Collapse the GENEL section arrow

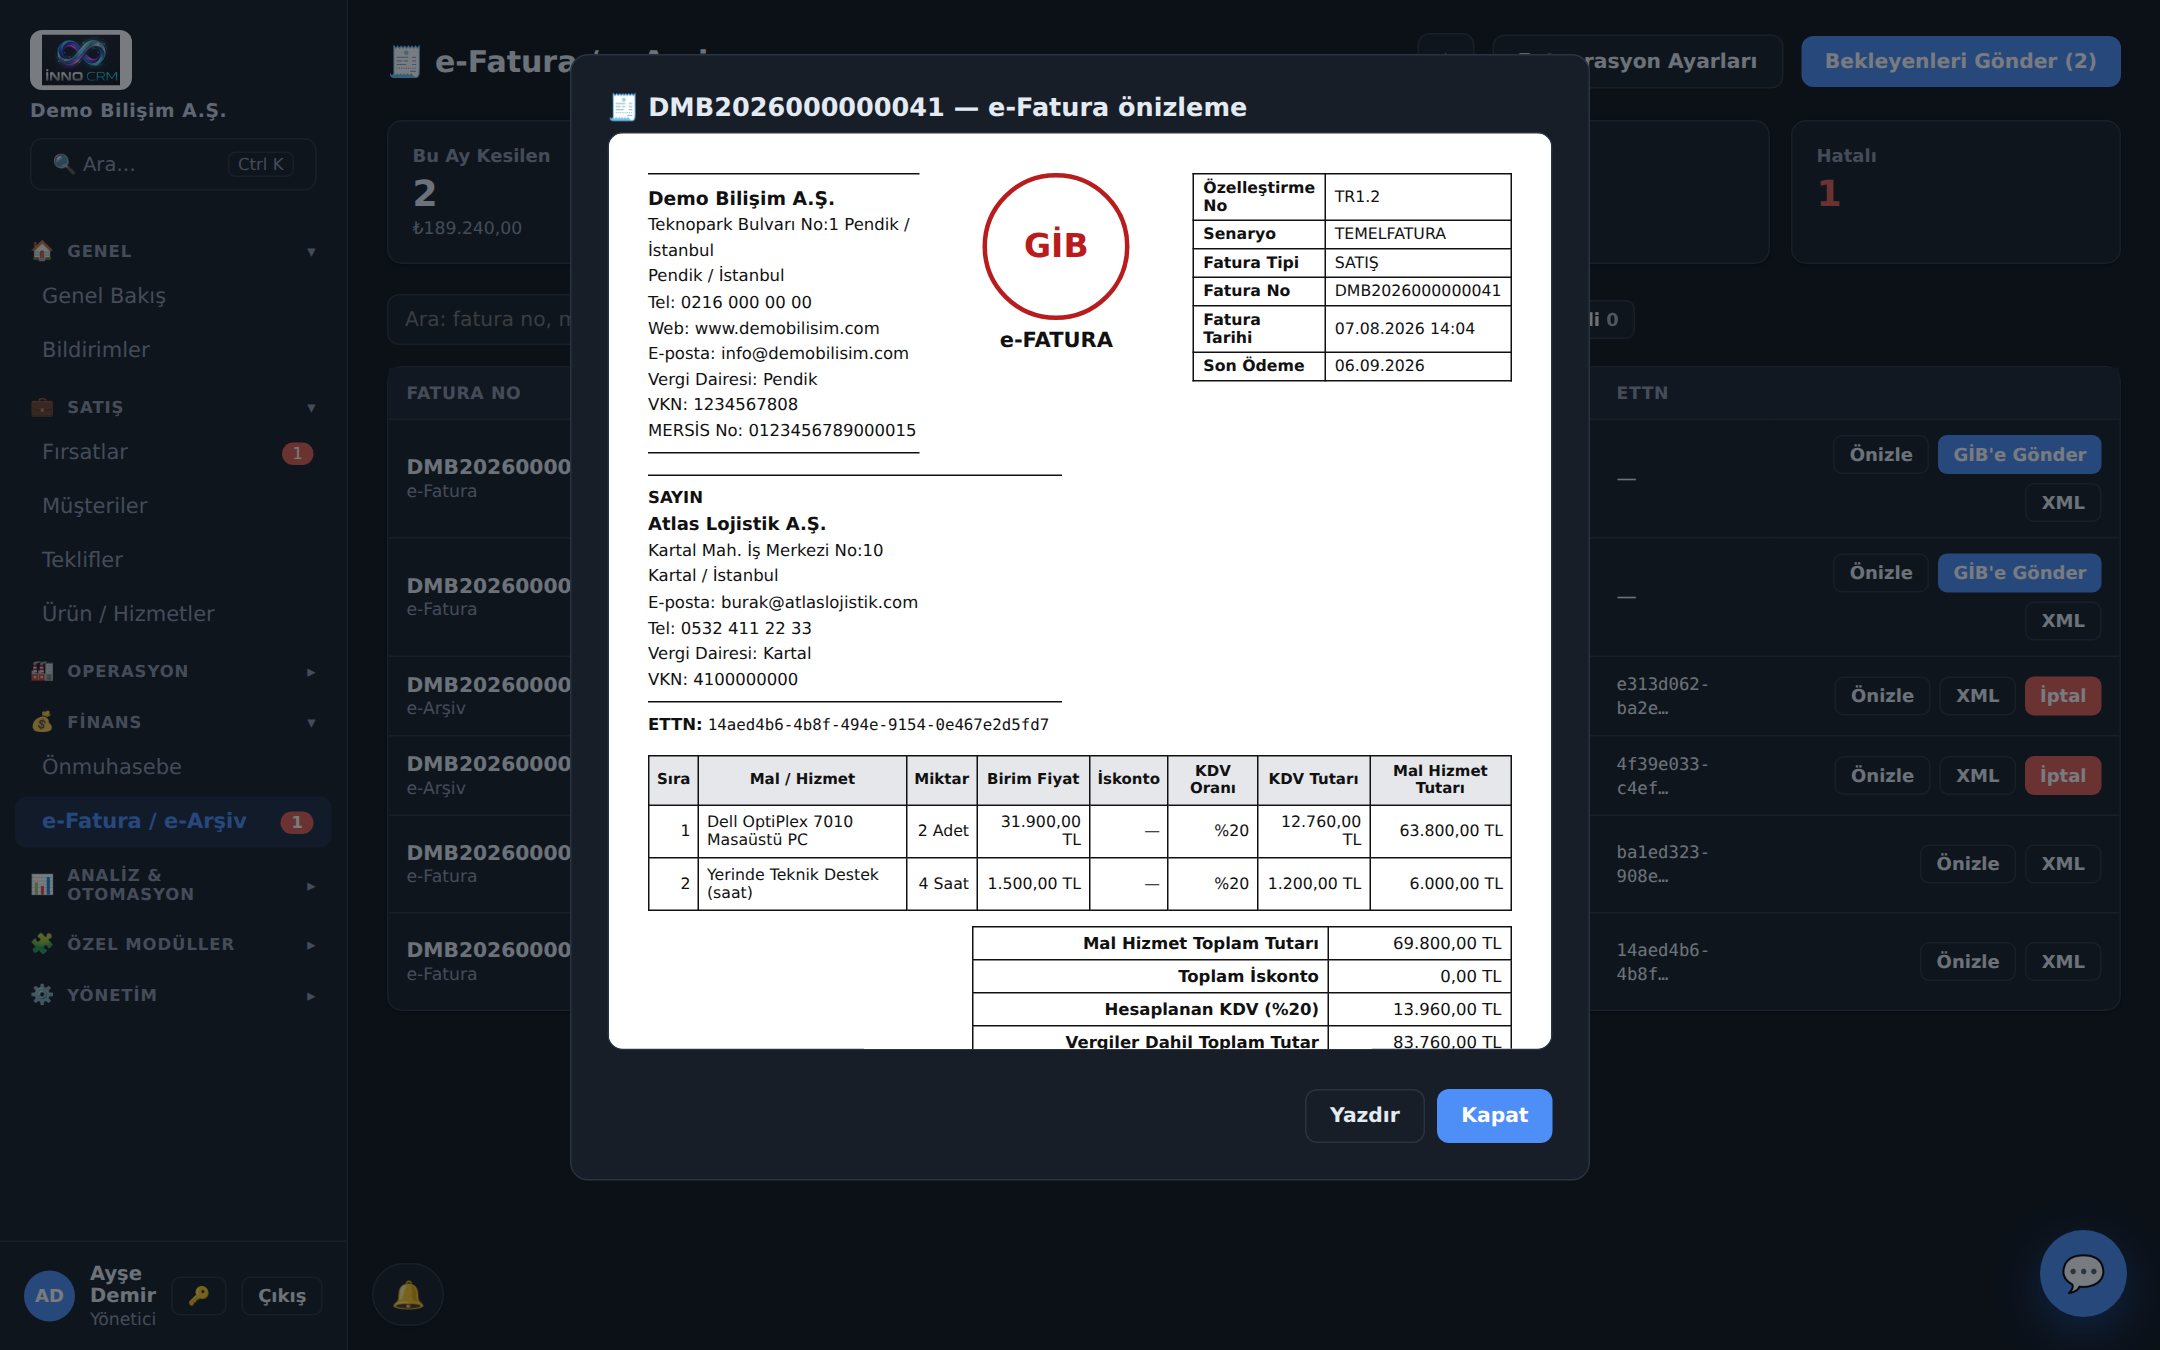pyautogui.click(x=311, y=252)
